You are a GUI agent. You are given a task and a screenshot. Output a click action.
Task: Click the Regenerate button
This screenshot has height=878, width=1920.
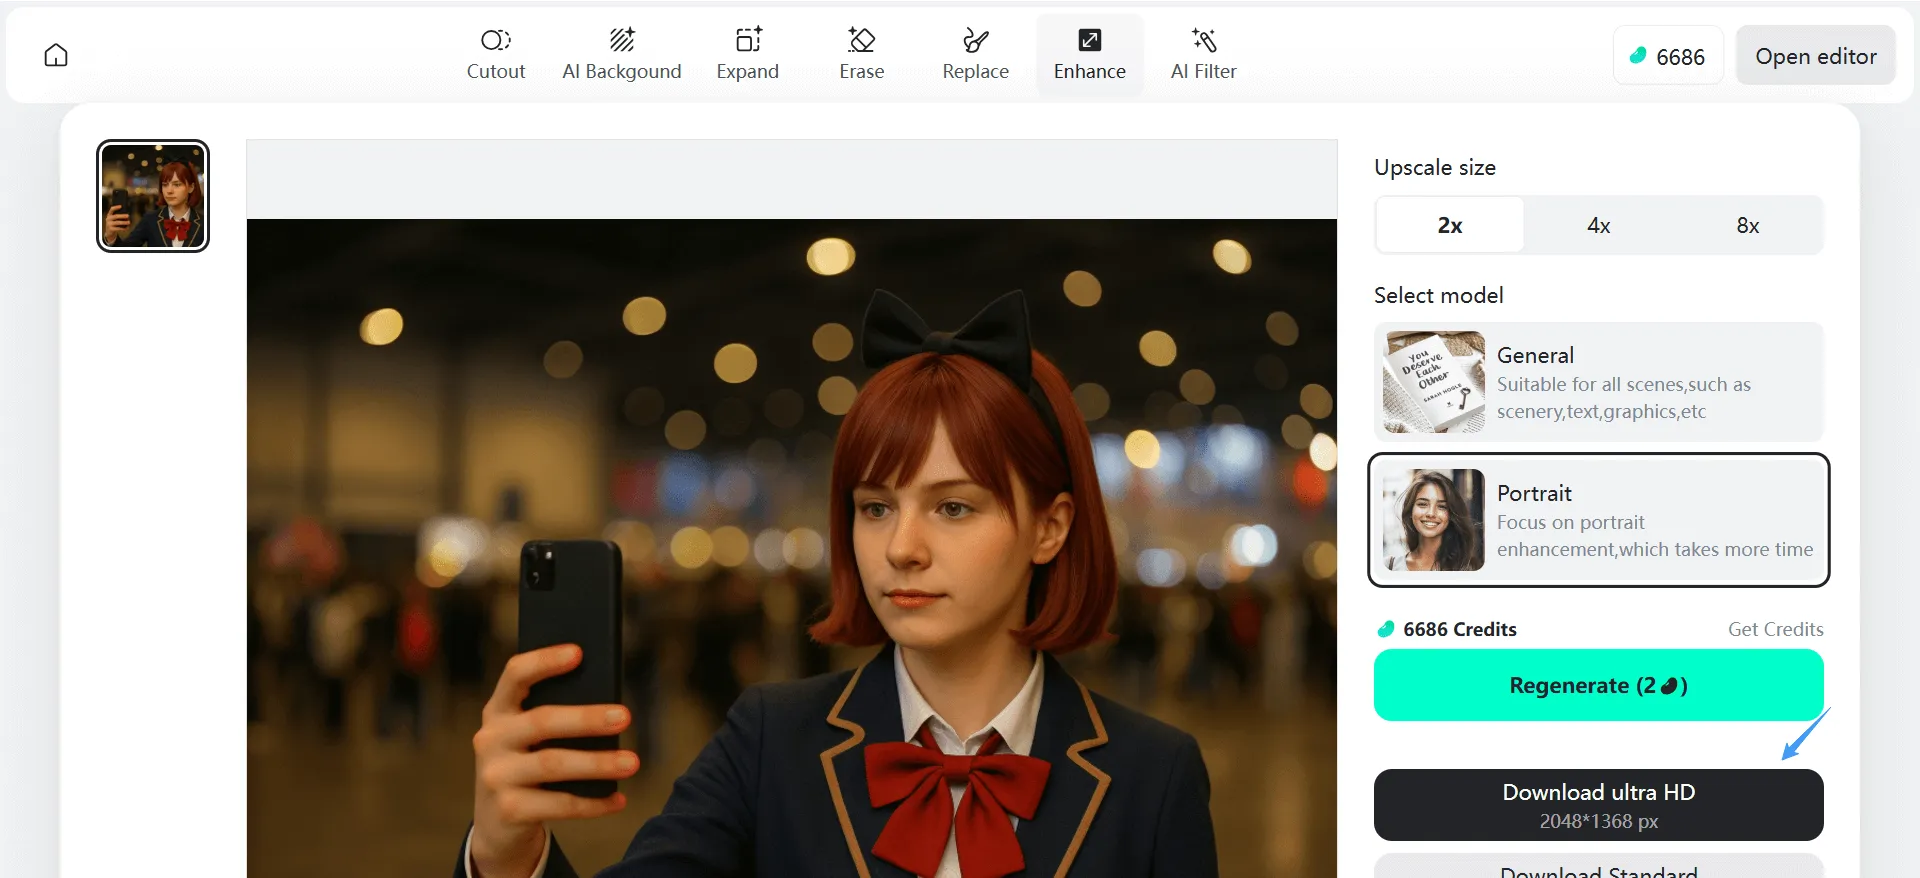pyautogui.click(x=1598, y=685)
